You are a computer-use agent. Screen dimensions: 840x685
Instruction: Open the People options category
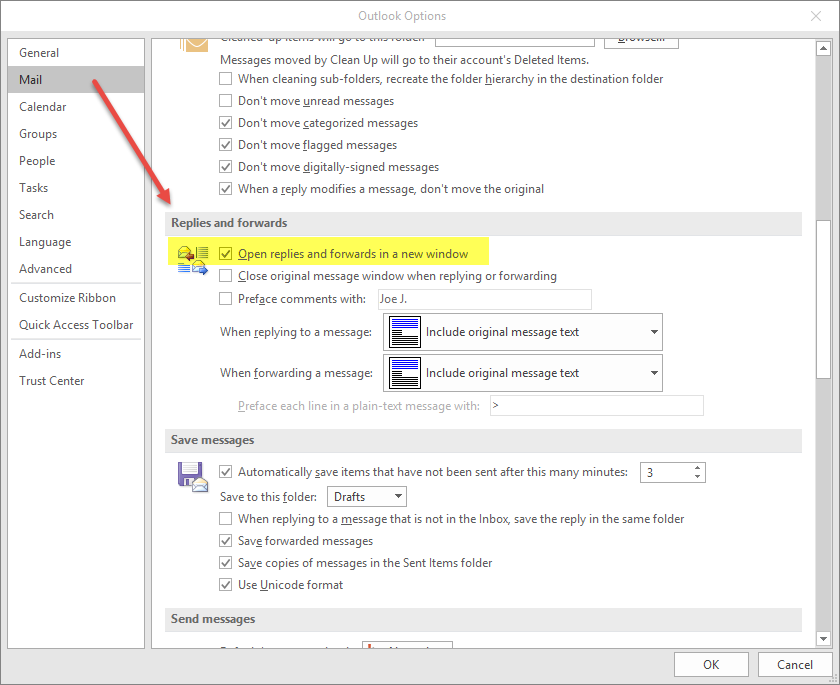click(x=76, y=161)
